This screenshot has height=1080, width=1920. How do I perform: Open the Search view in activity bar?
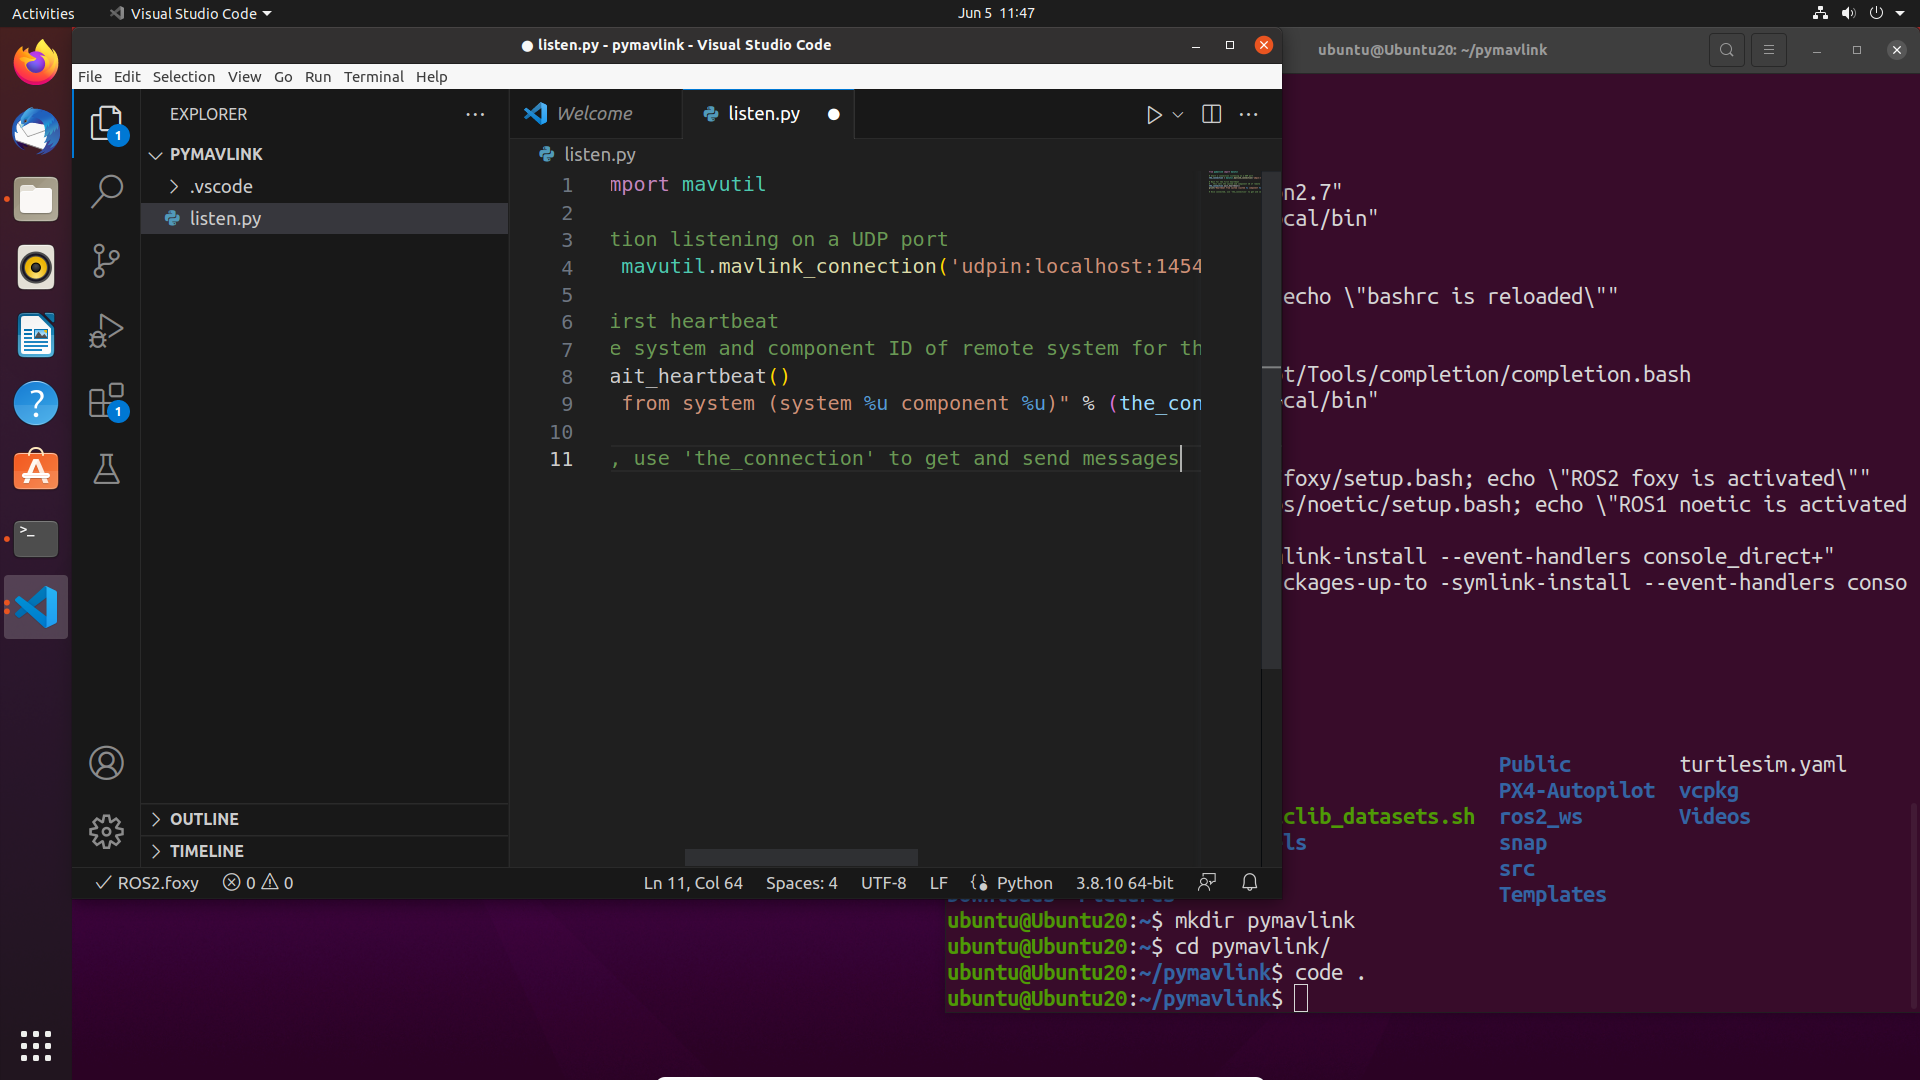[x=106, y=191]
